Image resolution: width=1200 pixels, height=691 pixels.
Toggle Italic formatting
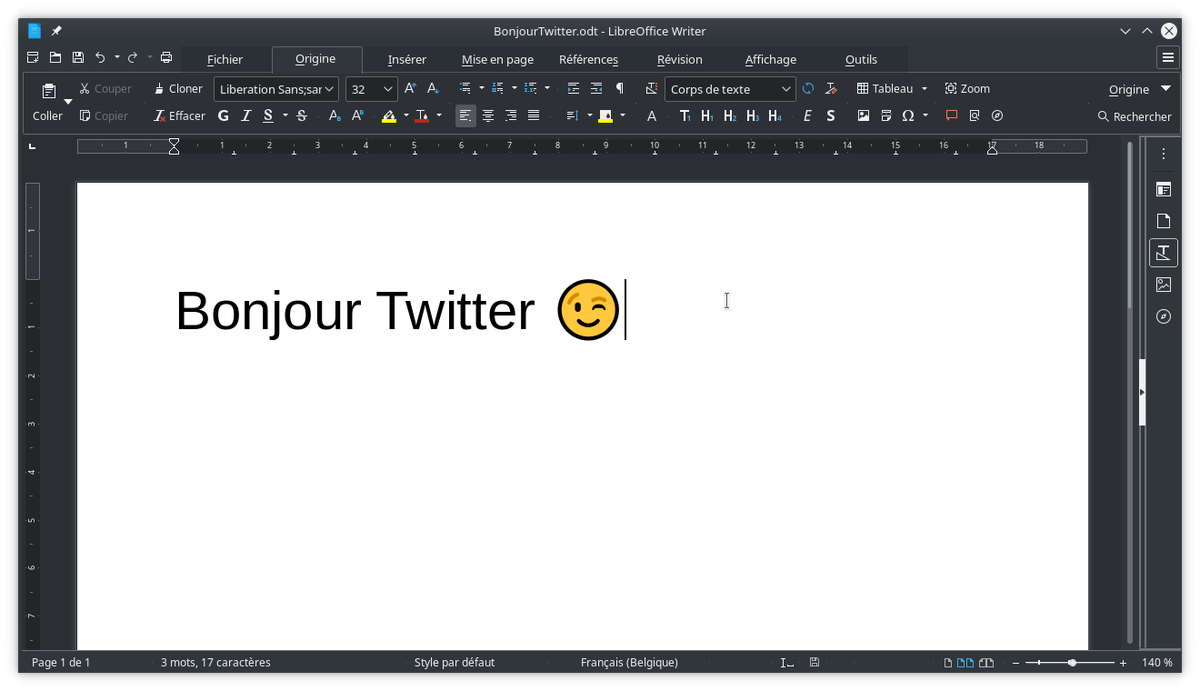coord(246,116)
